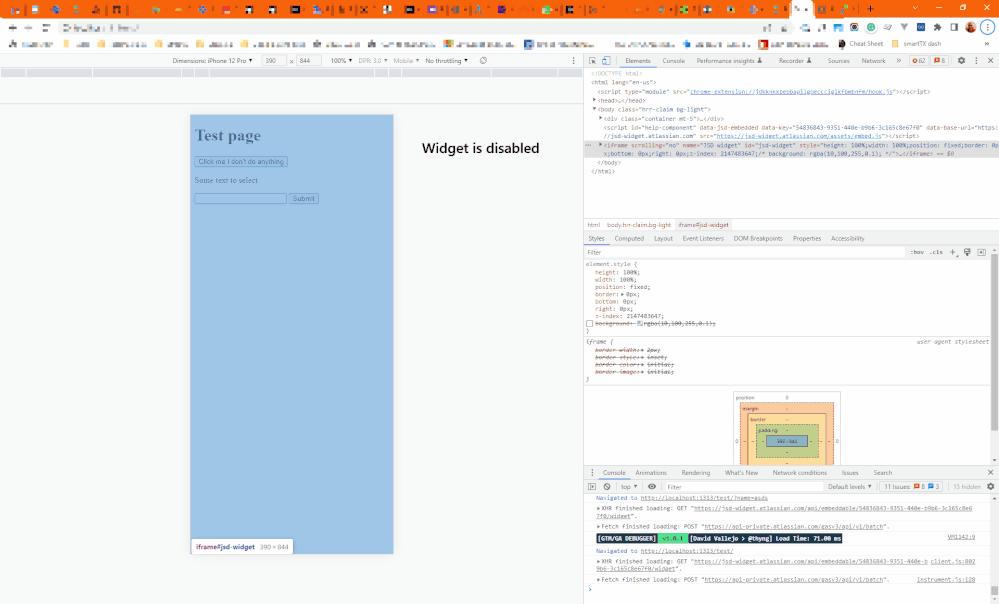This screenshot has height=604, width=999.
Task: Open the instrument.js:128 source link
Action: click(x=945, y=580)
